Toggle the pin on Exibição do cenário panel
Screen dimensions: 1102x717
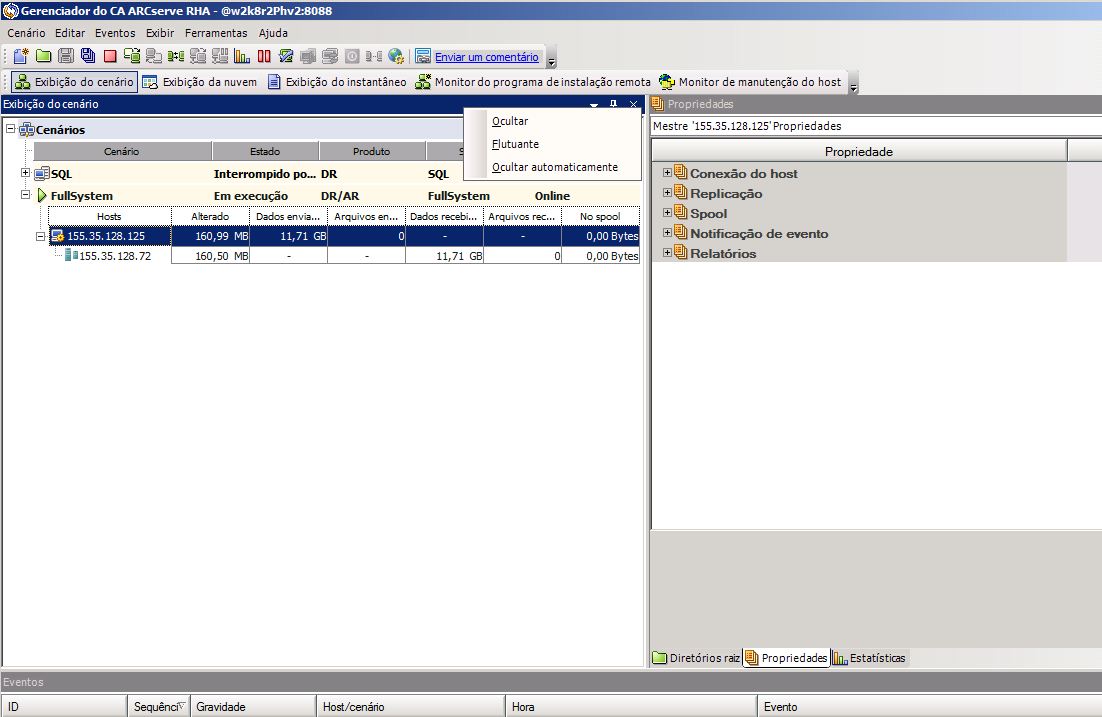[x=614, y=104]
